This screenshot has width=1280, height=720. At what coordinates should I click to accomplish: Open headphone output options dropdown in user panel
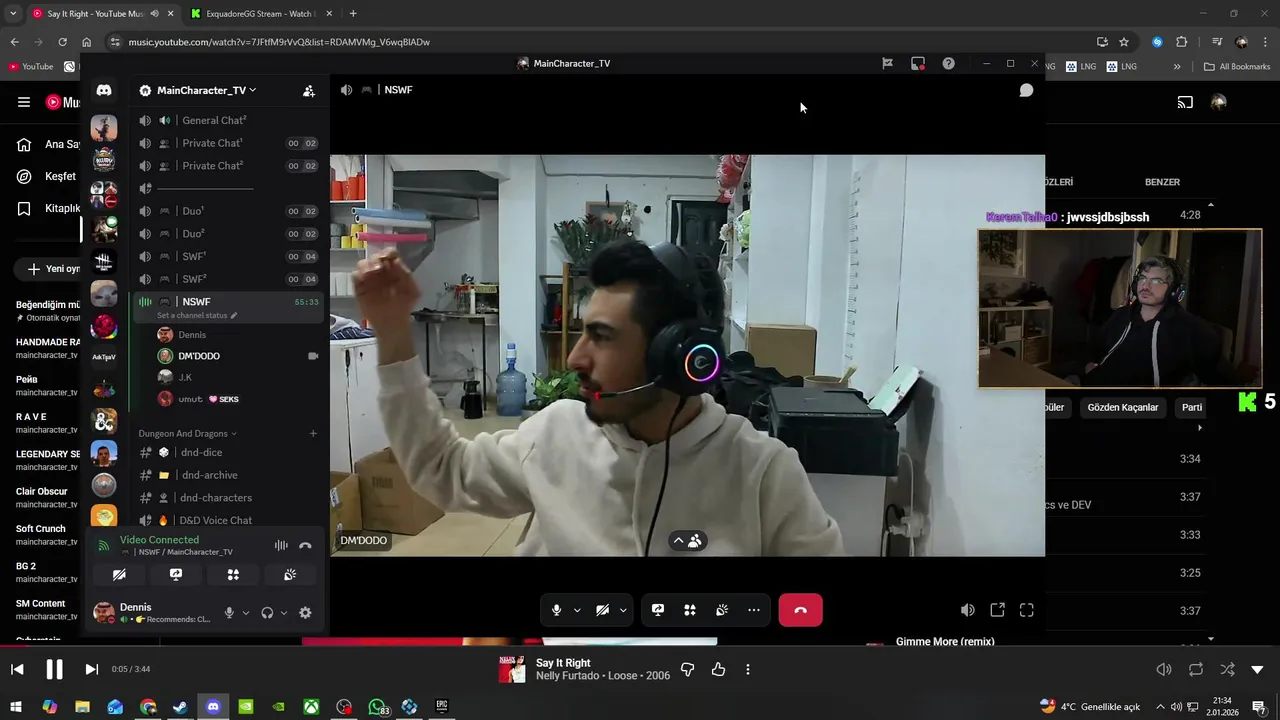[284, 613]
